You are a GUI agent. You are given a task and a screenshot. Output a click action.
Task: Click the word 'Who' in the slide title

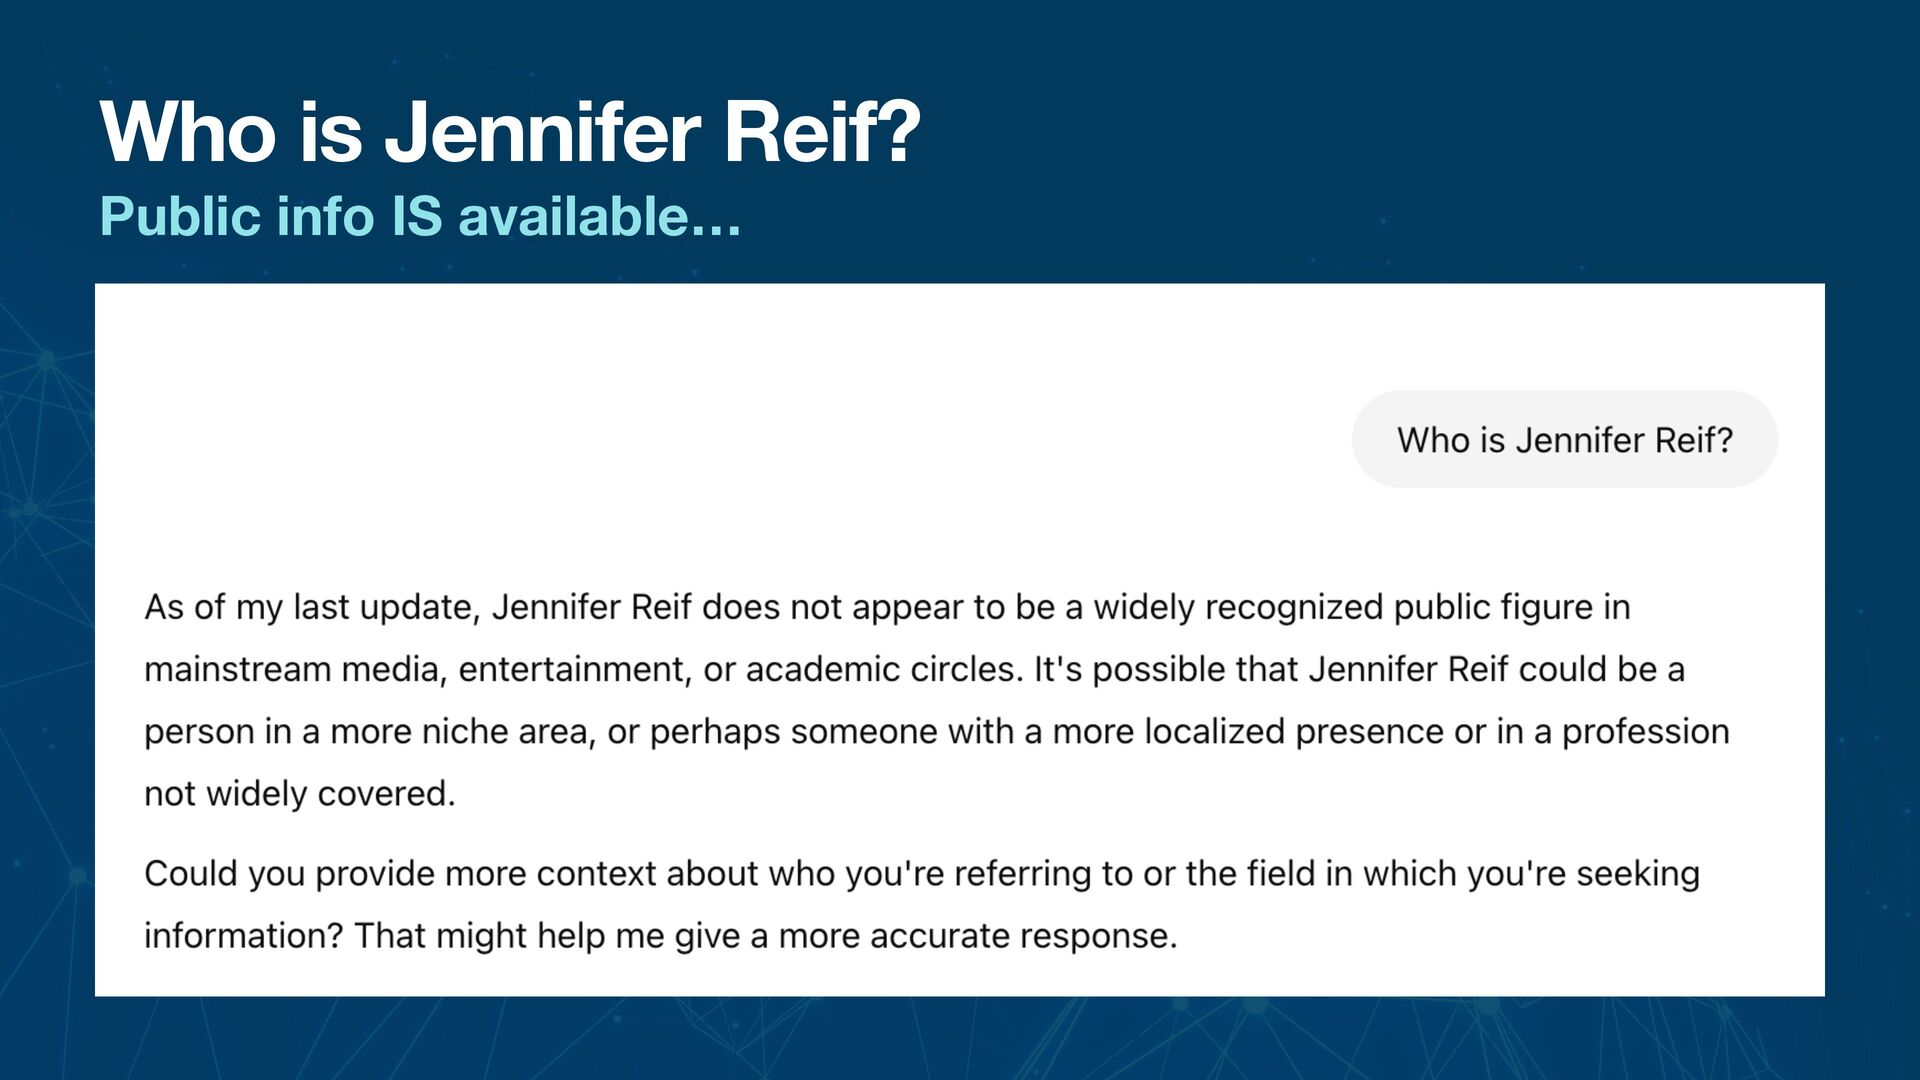pyautogui.click(x=188, y=131)
